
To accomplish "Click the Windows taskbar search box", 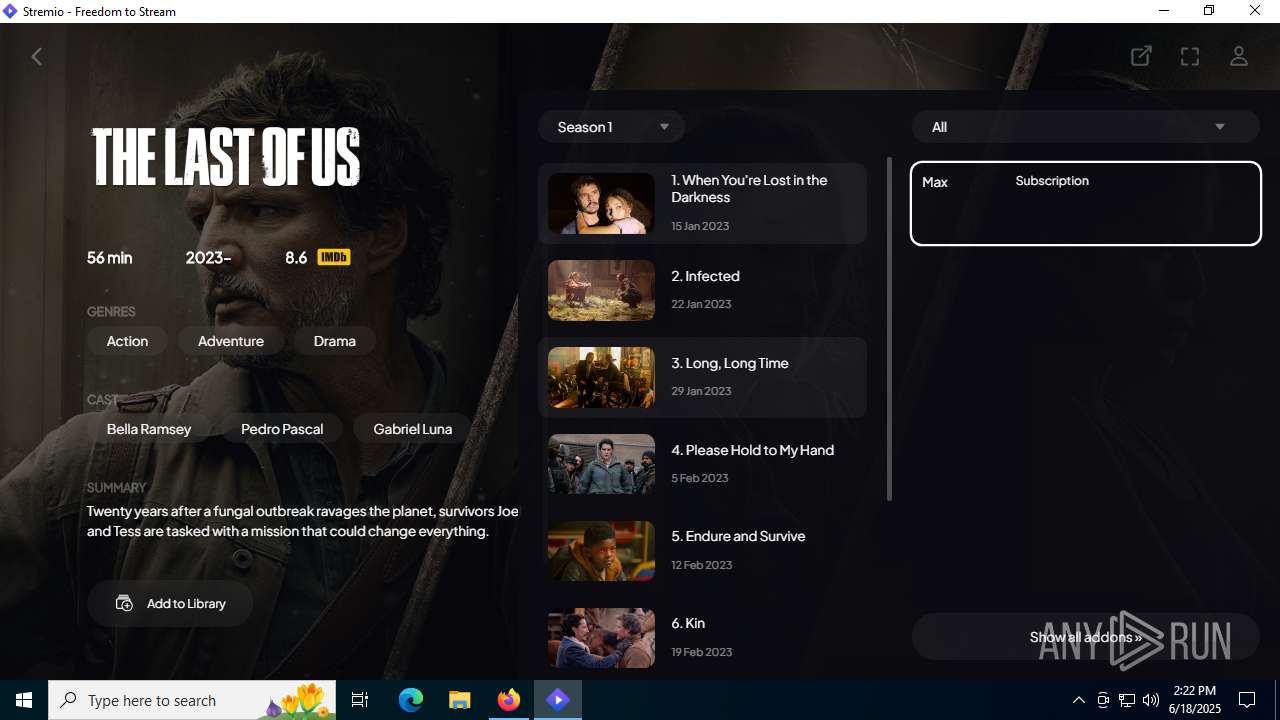I will coord(194,700).
